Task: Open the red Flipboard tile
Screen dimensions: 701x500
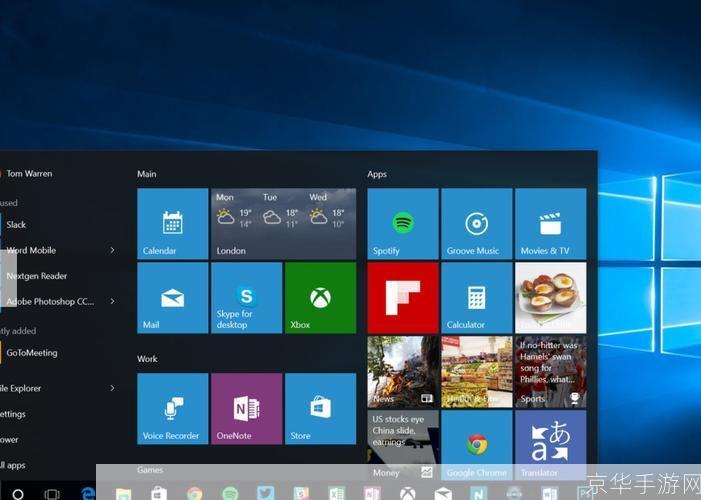Action: [x=403, y=298]
